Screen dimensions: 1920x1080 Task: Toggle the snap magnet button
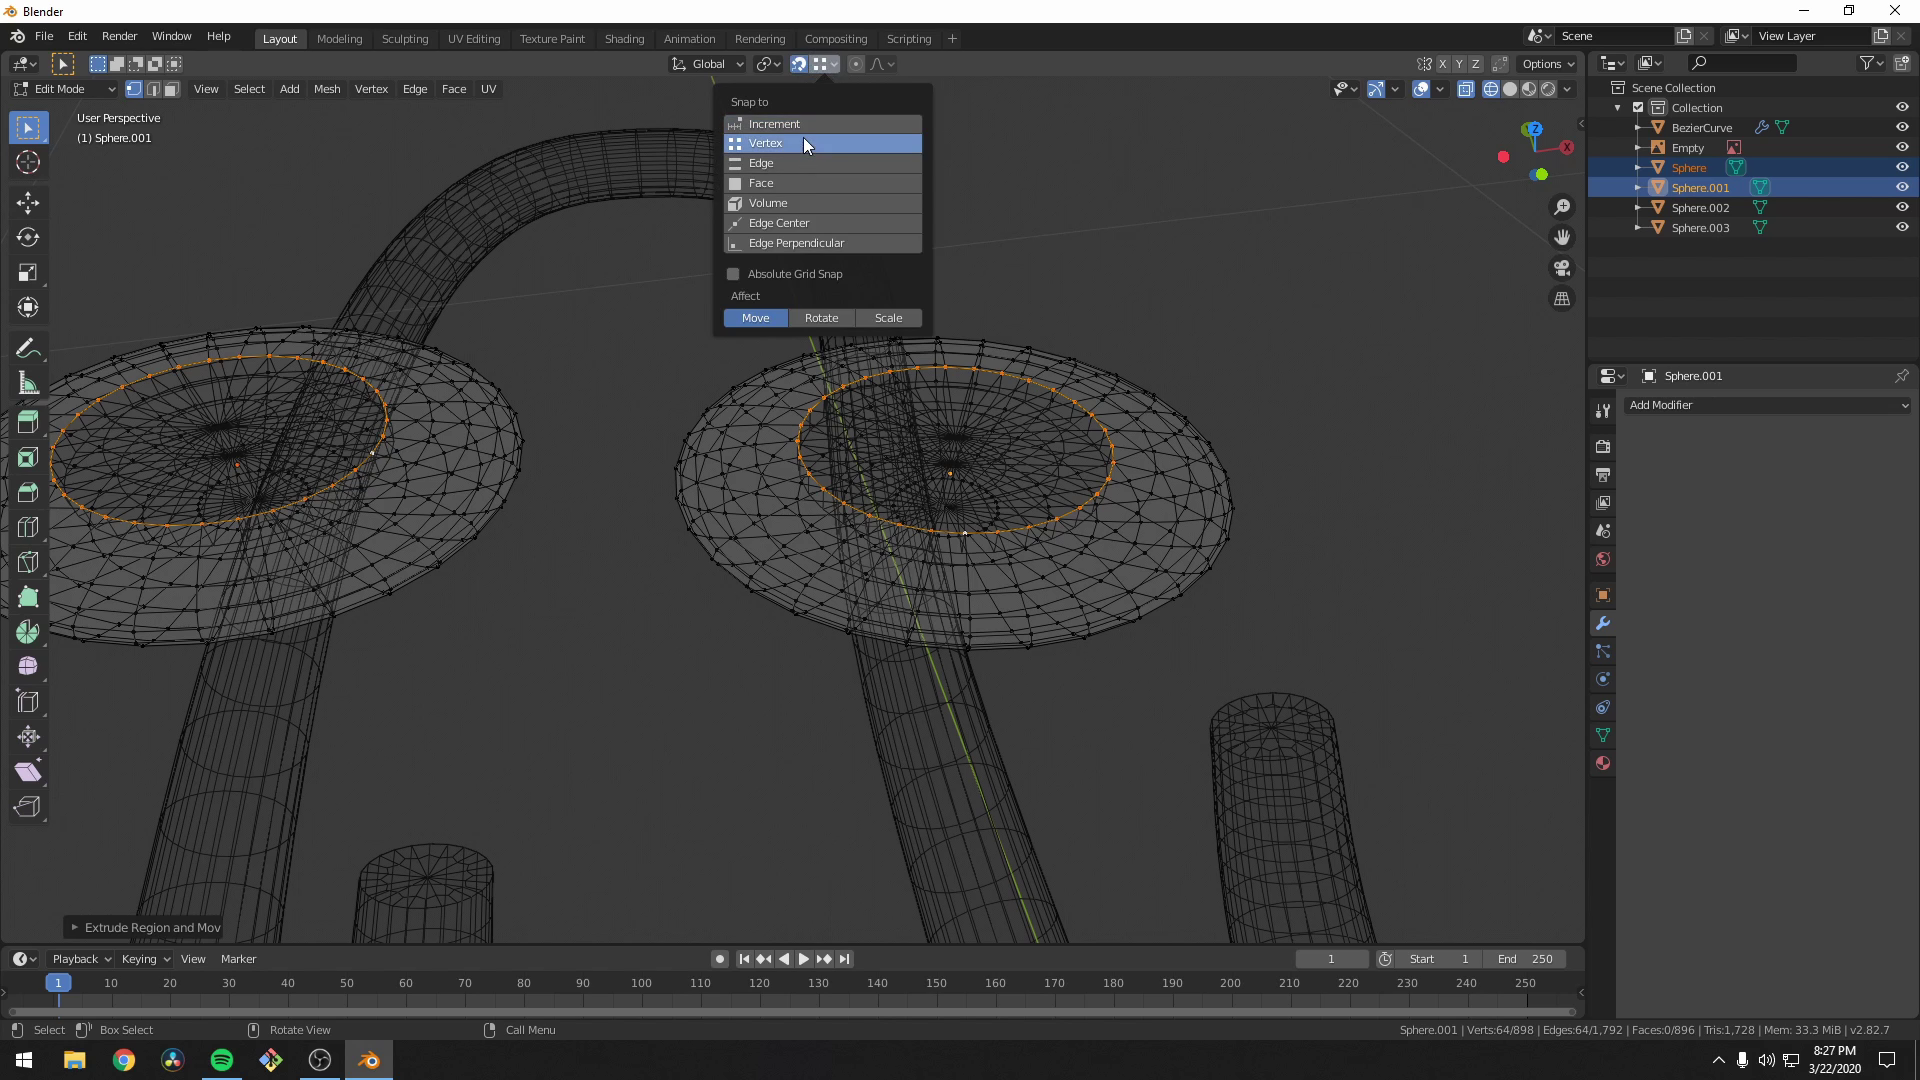point(799,64)
